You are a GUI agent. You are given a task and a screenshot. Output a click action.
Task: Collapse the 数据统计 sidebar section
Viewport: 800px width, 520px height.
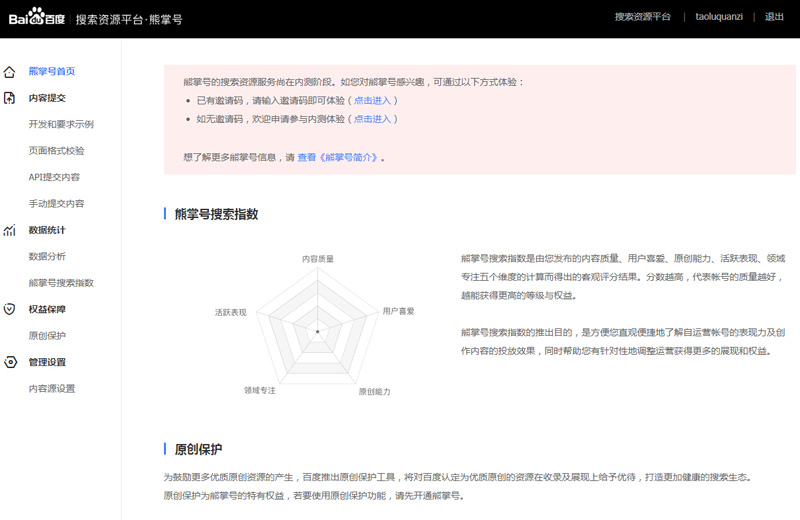[47, 230]
